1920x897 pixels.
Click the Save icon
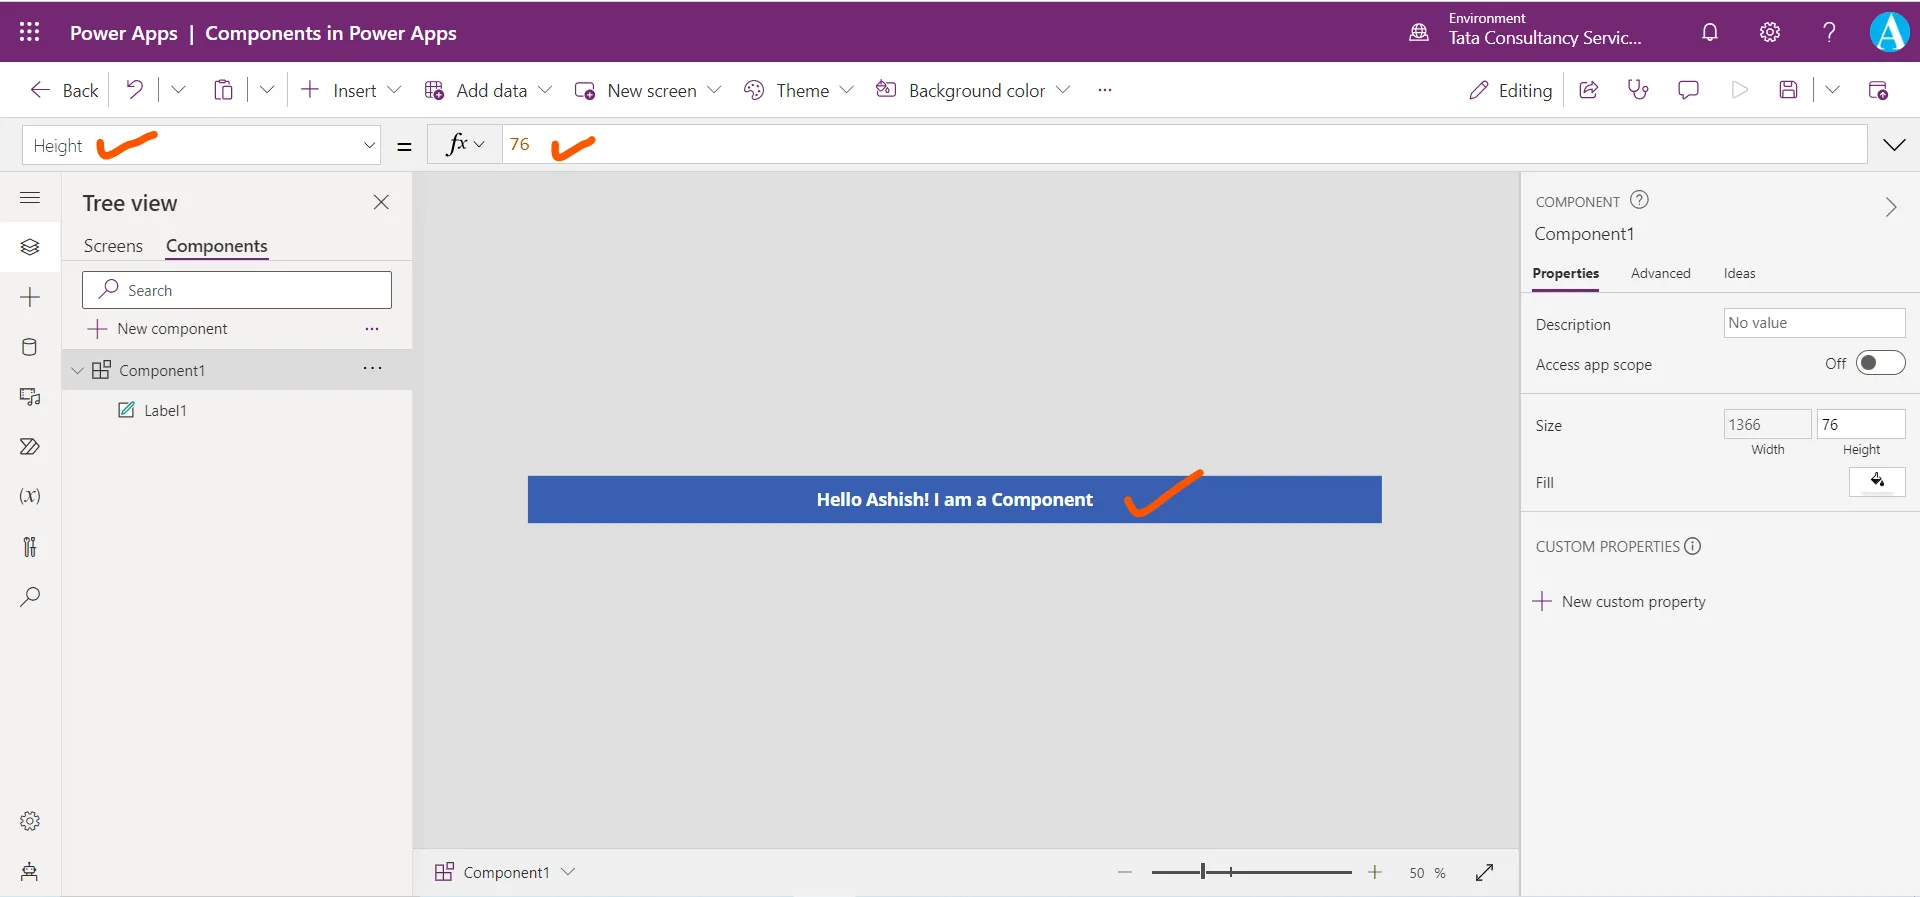(x=1789, y=90)
